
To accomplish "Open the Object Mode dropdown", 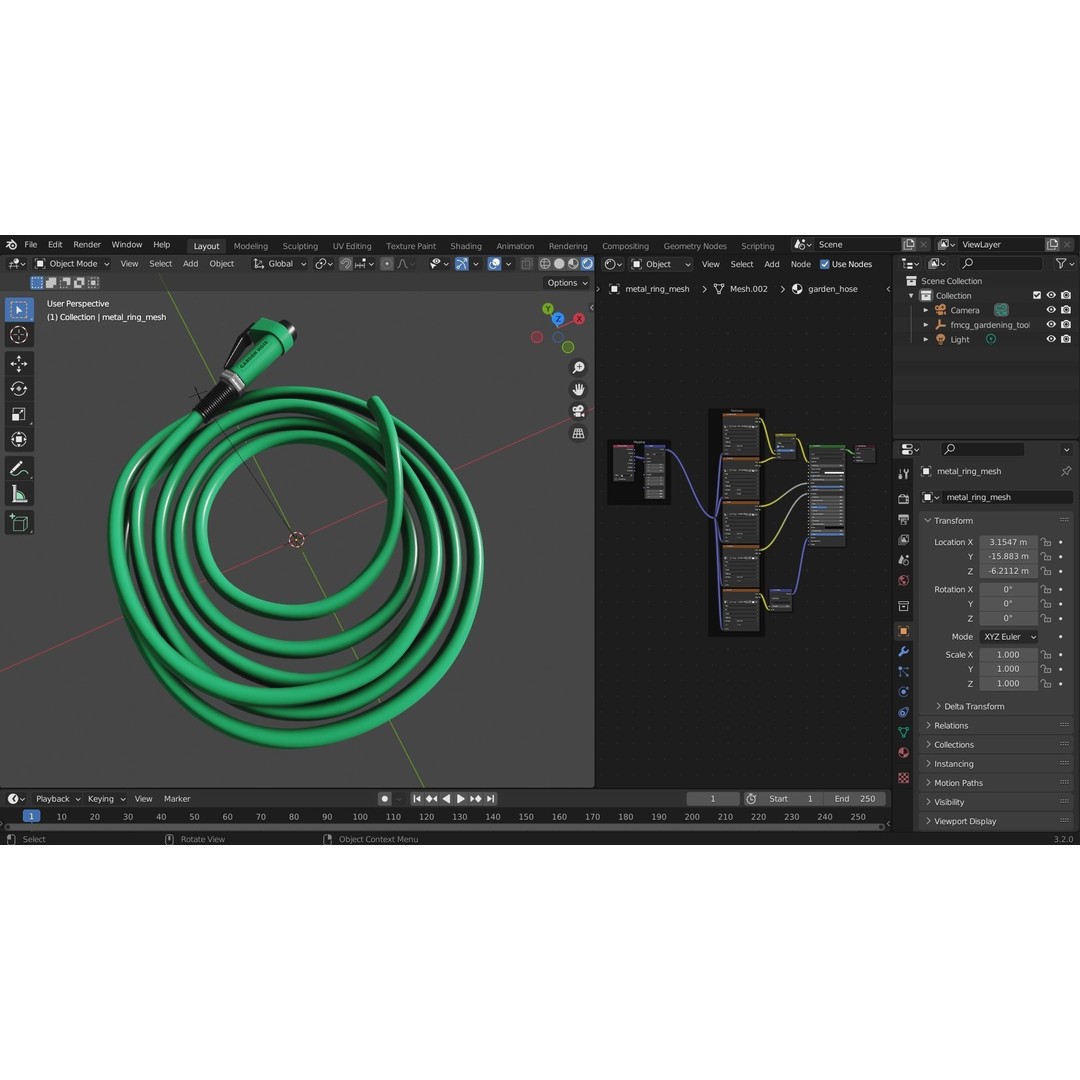I will (73, 264).
